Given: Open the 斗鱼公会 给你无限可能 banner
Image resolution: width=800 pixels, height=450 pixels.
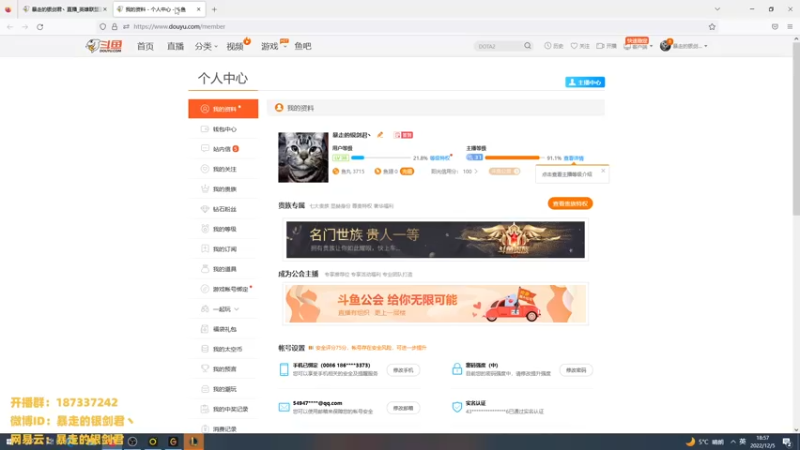Looking at the screenshot, I should click(435, 304).
